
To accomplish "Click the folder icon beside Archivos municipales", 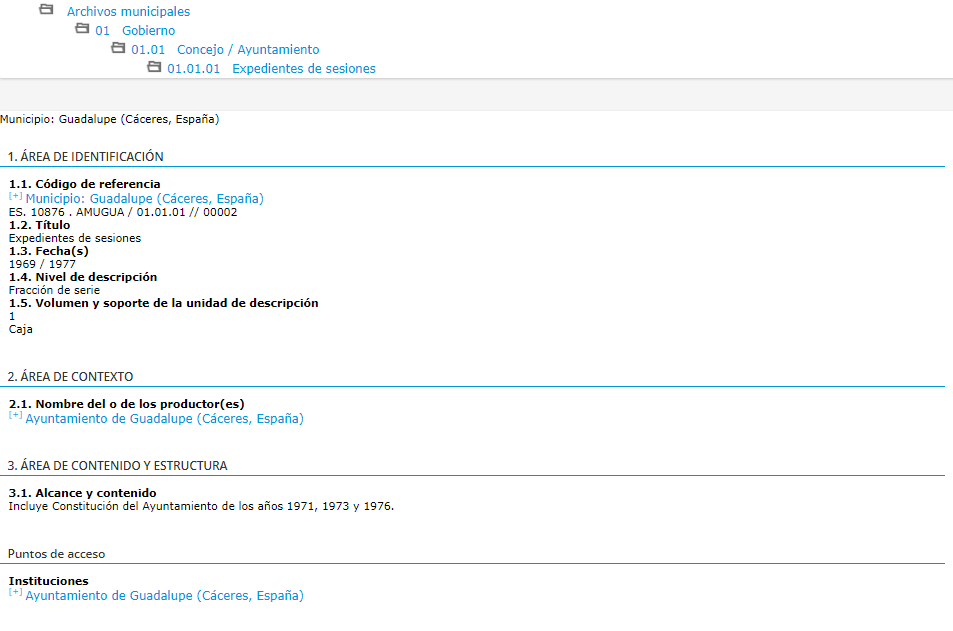I will coord(46,9).
